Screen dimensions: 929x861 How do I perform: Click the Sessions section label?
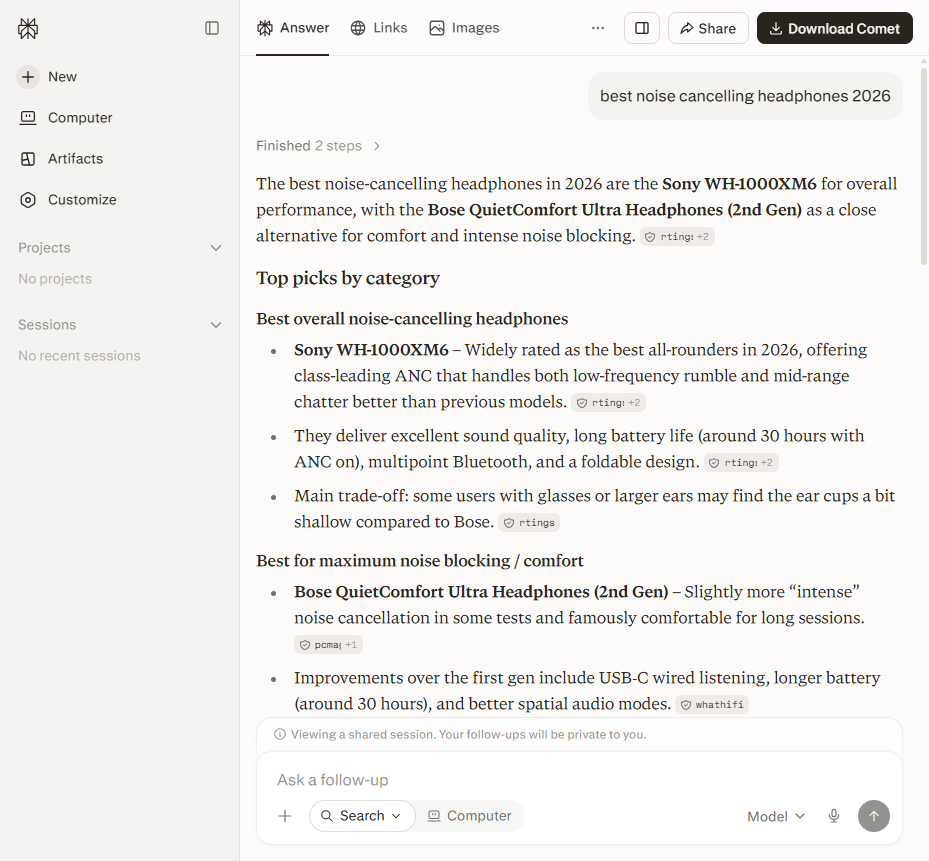pos(47,325)
